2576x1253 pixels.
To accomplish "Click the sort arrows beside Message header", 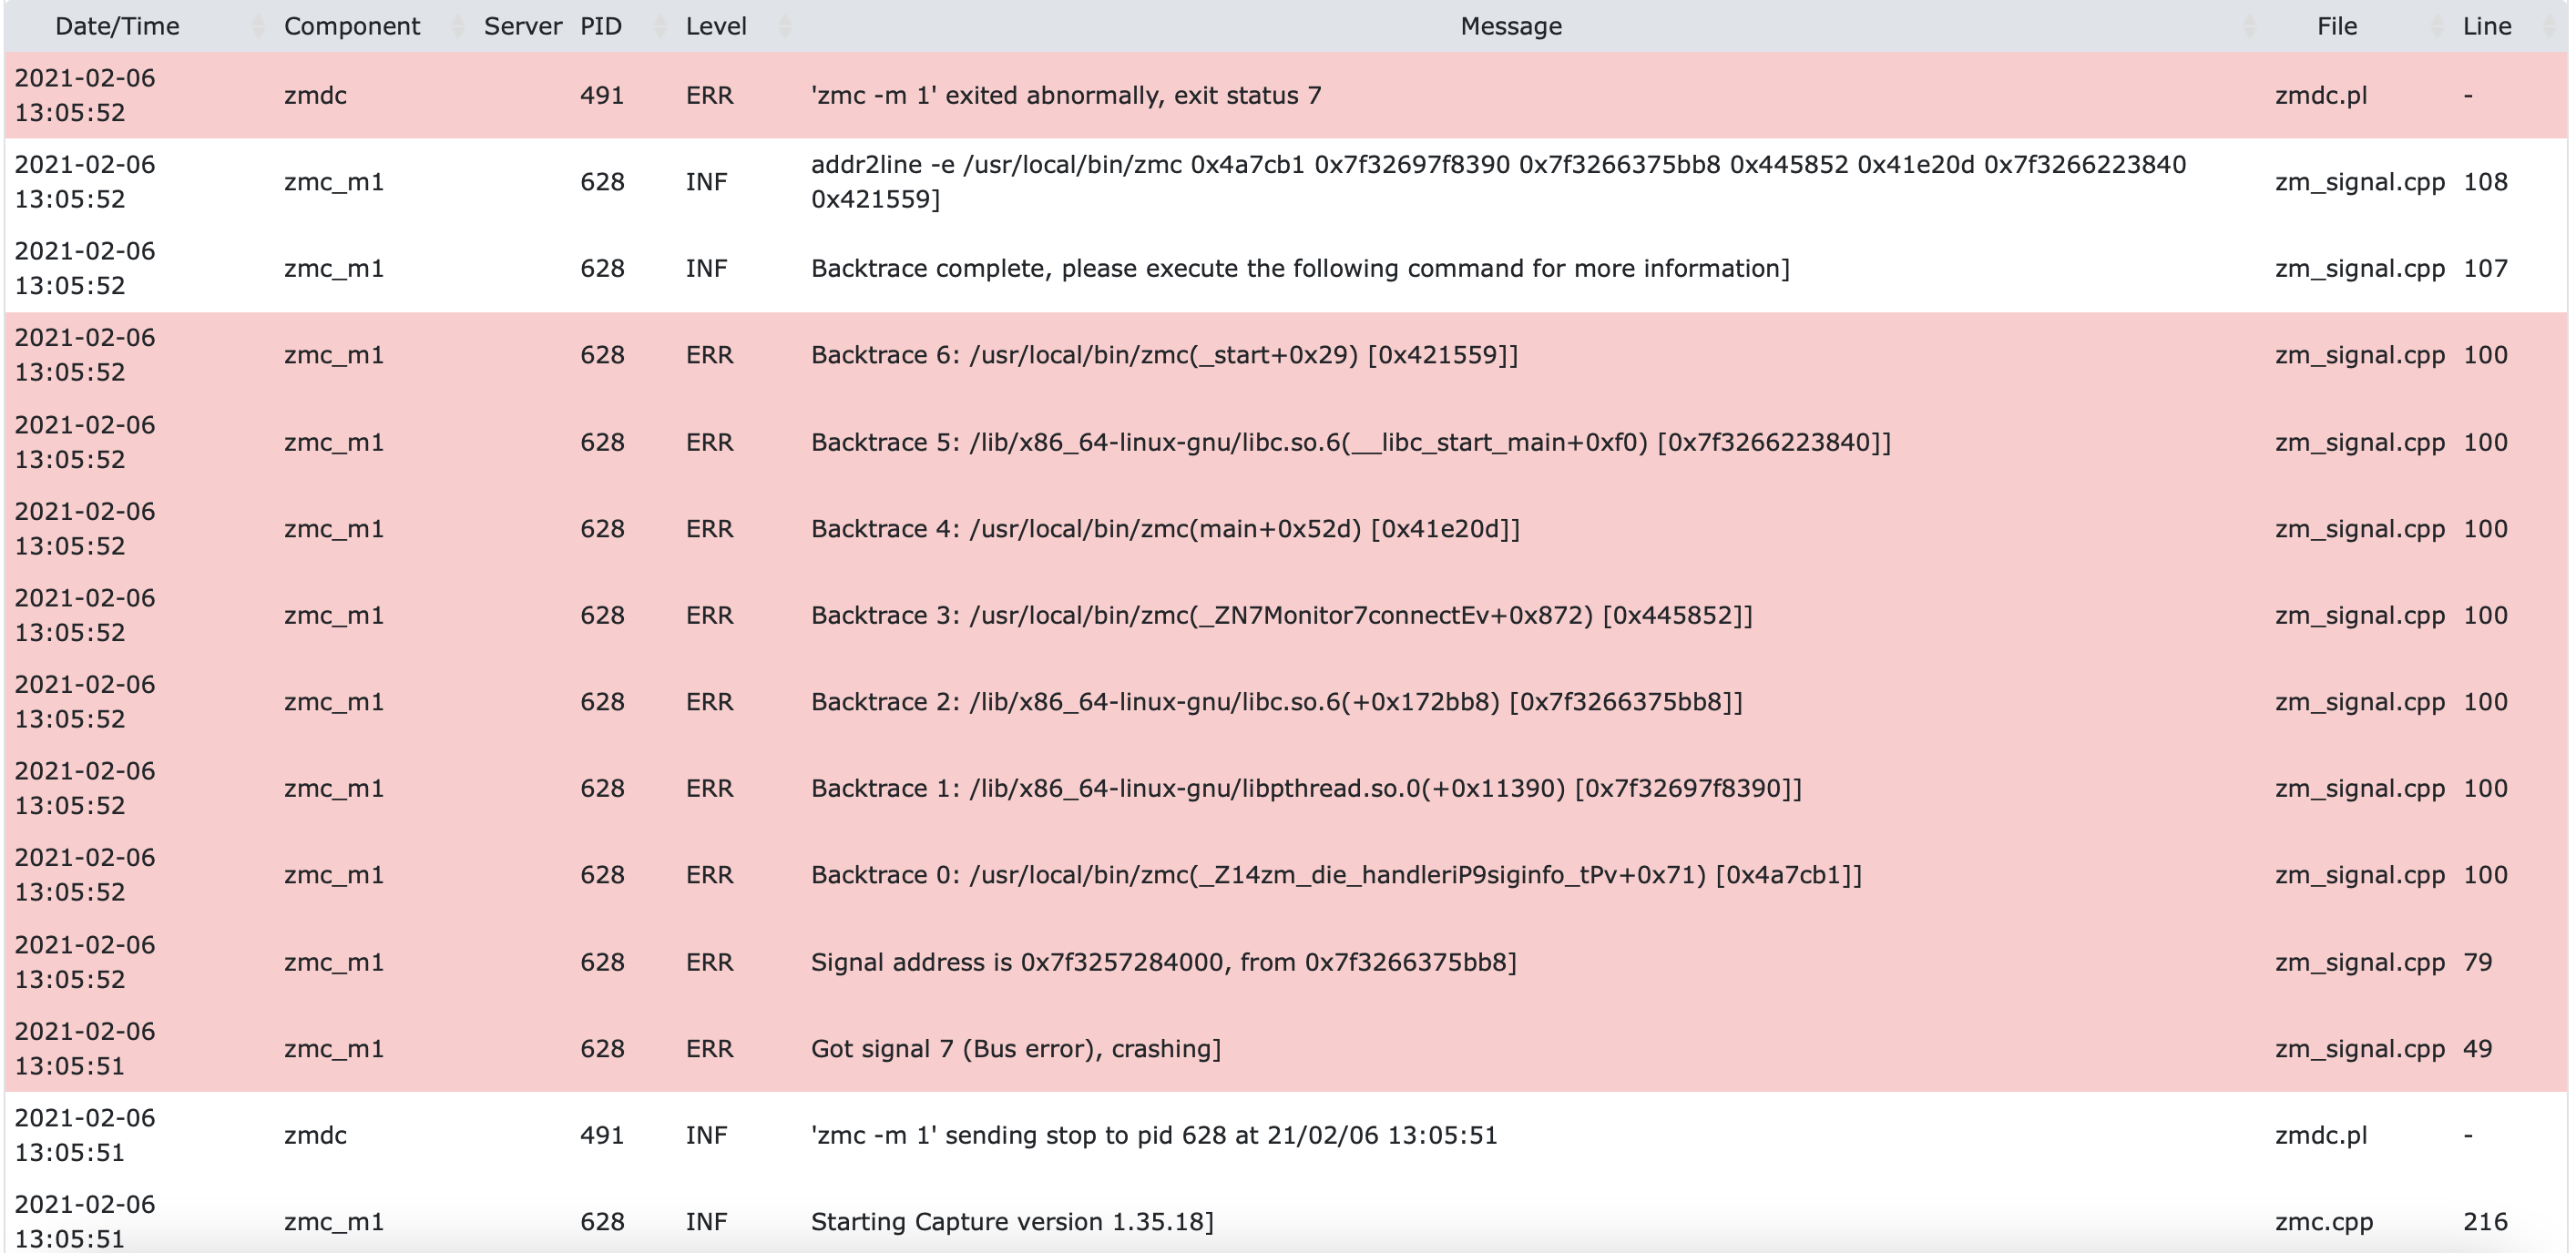I will pos(2250,27).
